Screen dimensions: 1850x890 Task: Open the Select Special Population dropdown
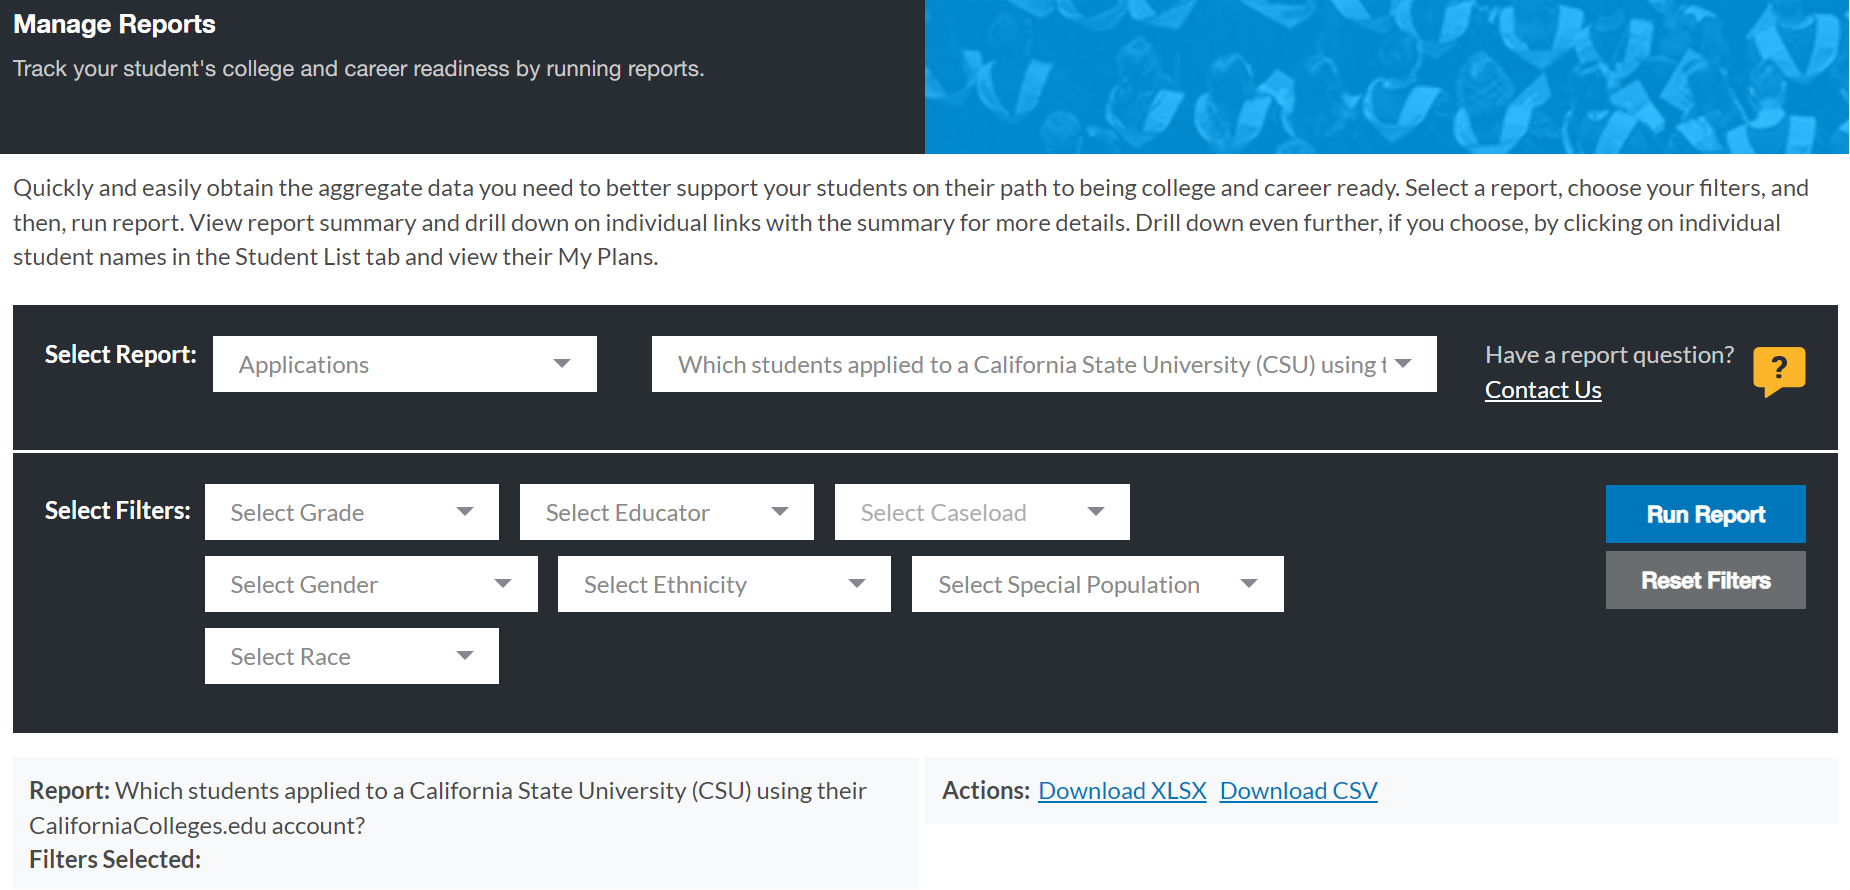coord(1098,584)
